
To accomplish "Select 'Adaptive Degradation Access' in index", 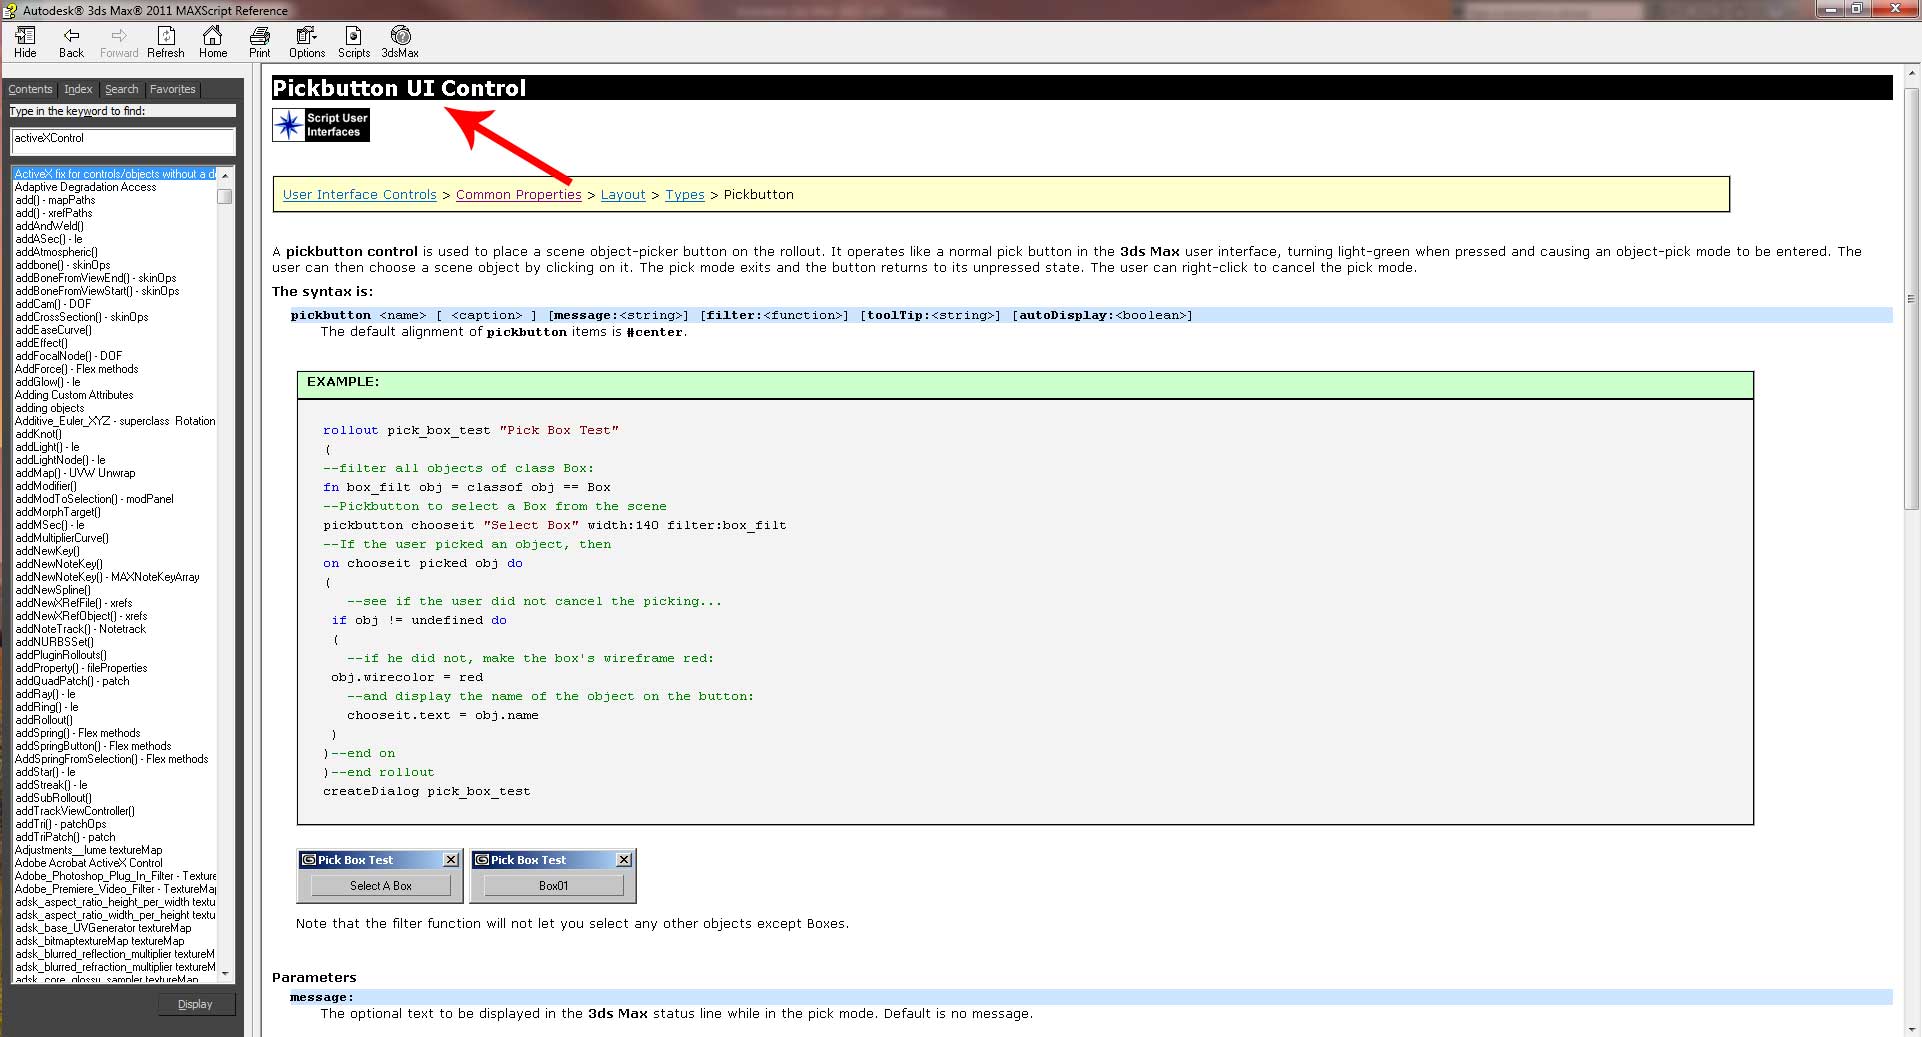I will pos(86,187).
